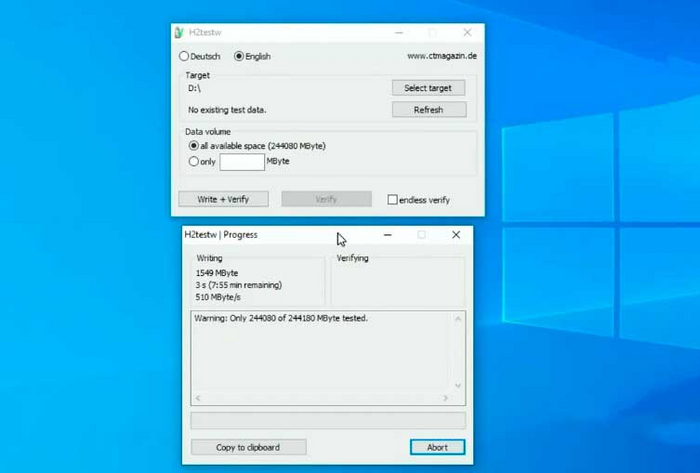This screenshot has width=700, height=473.
Task: Click the log scroll left arrow
Action: pyautogui.click(x=198, y=398)
